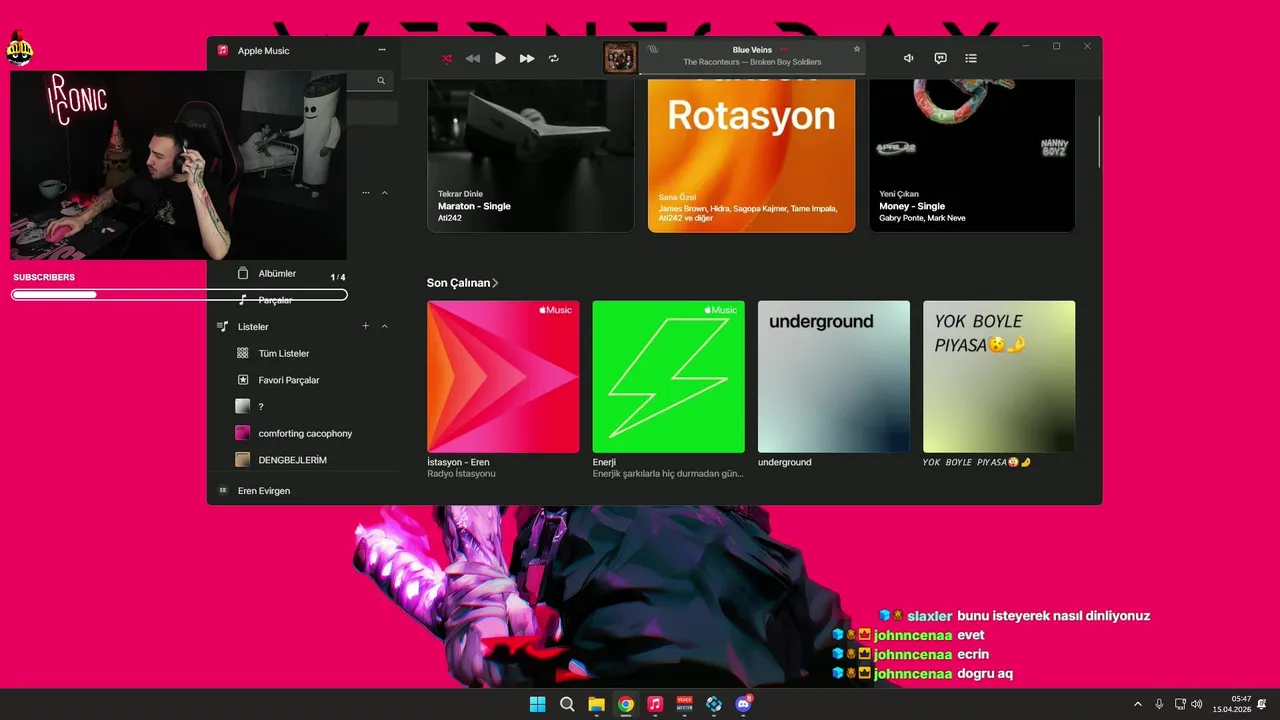Show hidden system tray icons
This screenshot has height=720, width=1280.
point(1137,704)
